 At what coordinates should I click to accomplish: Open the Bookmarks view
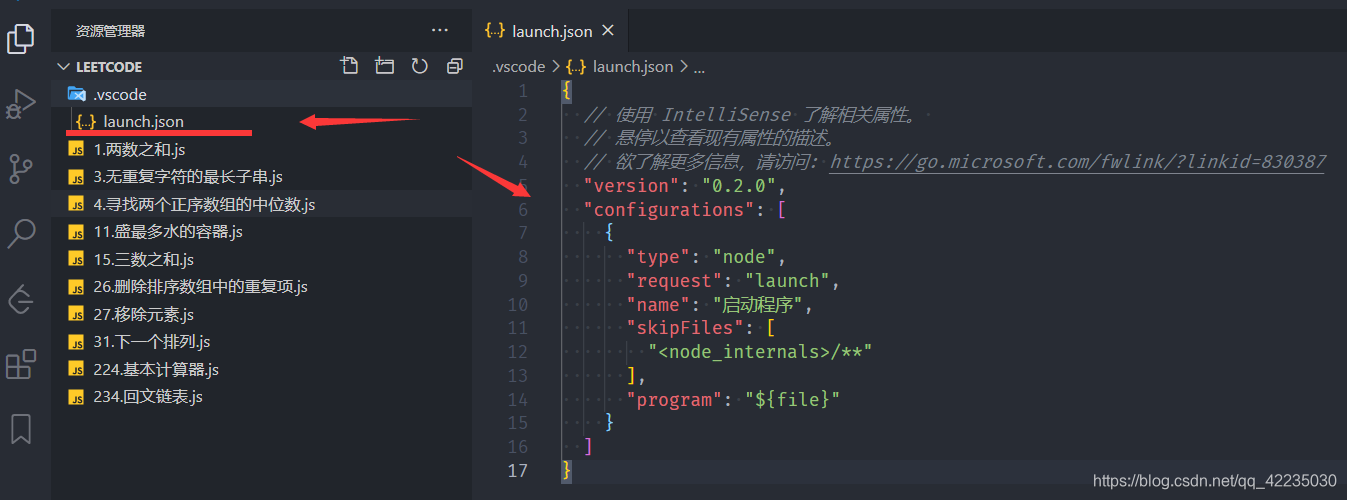click(21, 429)
